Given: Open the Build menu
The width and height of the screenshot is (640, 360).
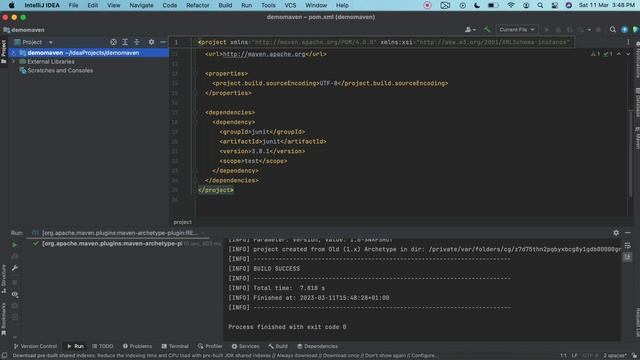Looking at the screenshot, I should pos(225,5).
